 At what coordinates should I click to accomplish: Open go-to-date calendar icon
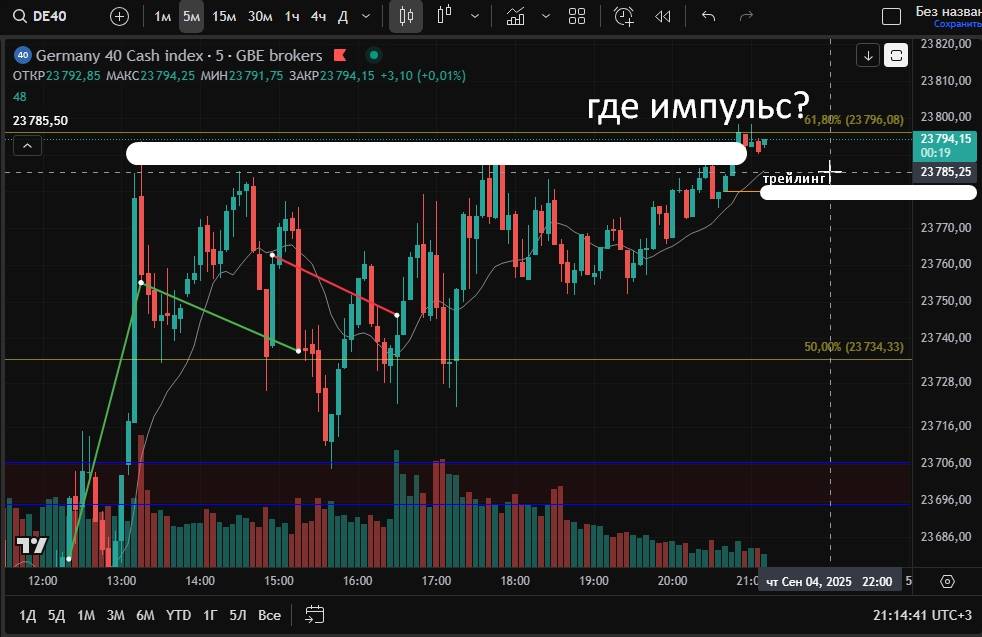(314, 614)
